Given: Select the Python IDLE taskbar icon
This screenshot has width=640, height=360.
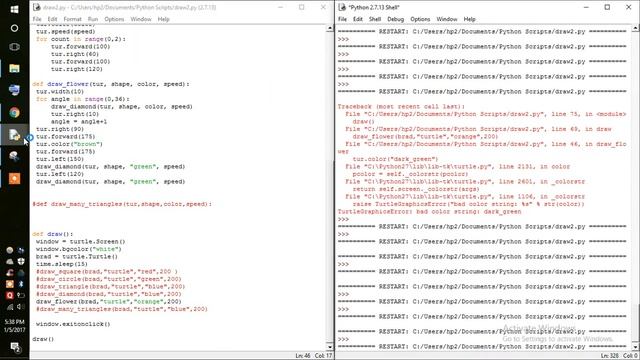Looking at the screenshot, I should pyautogui.click(x=14, y=134).
